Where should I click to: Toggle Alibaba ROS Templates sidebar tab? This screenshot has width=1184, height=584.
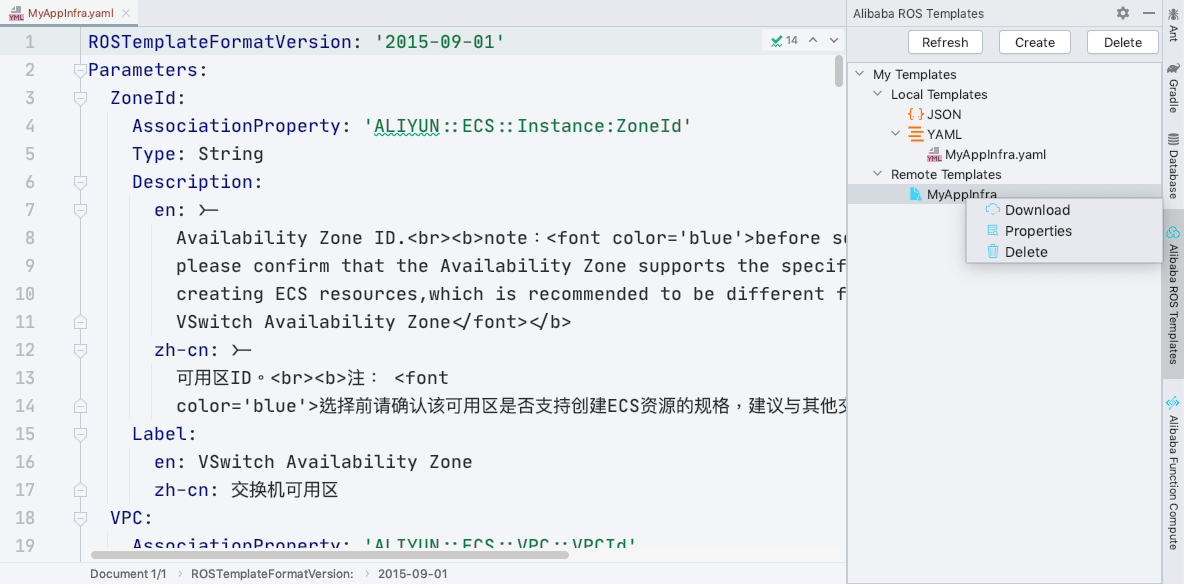pyautogui.click(x=1173, y=295)
